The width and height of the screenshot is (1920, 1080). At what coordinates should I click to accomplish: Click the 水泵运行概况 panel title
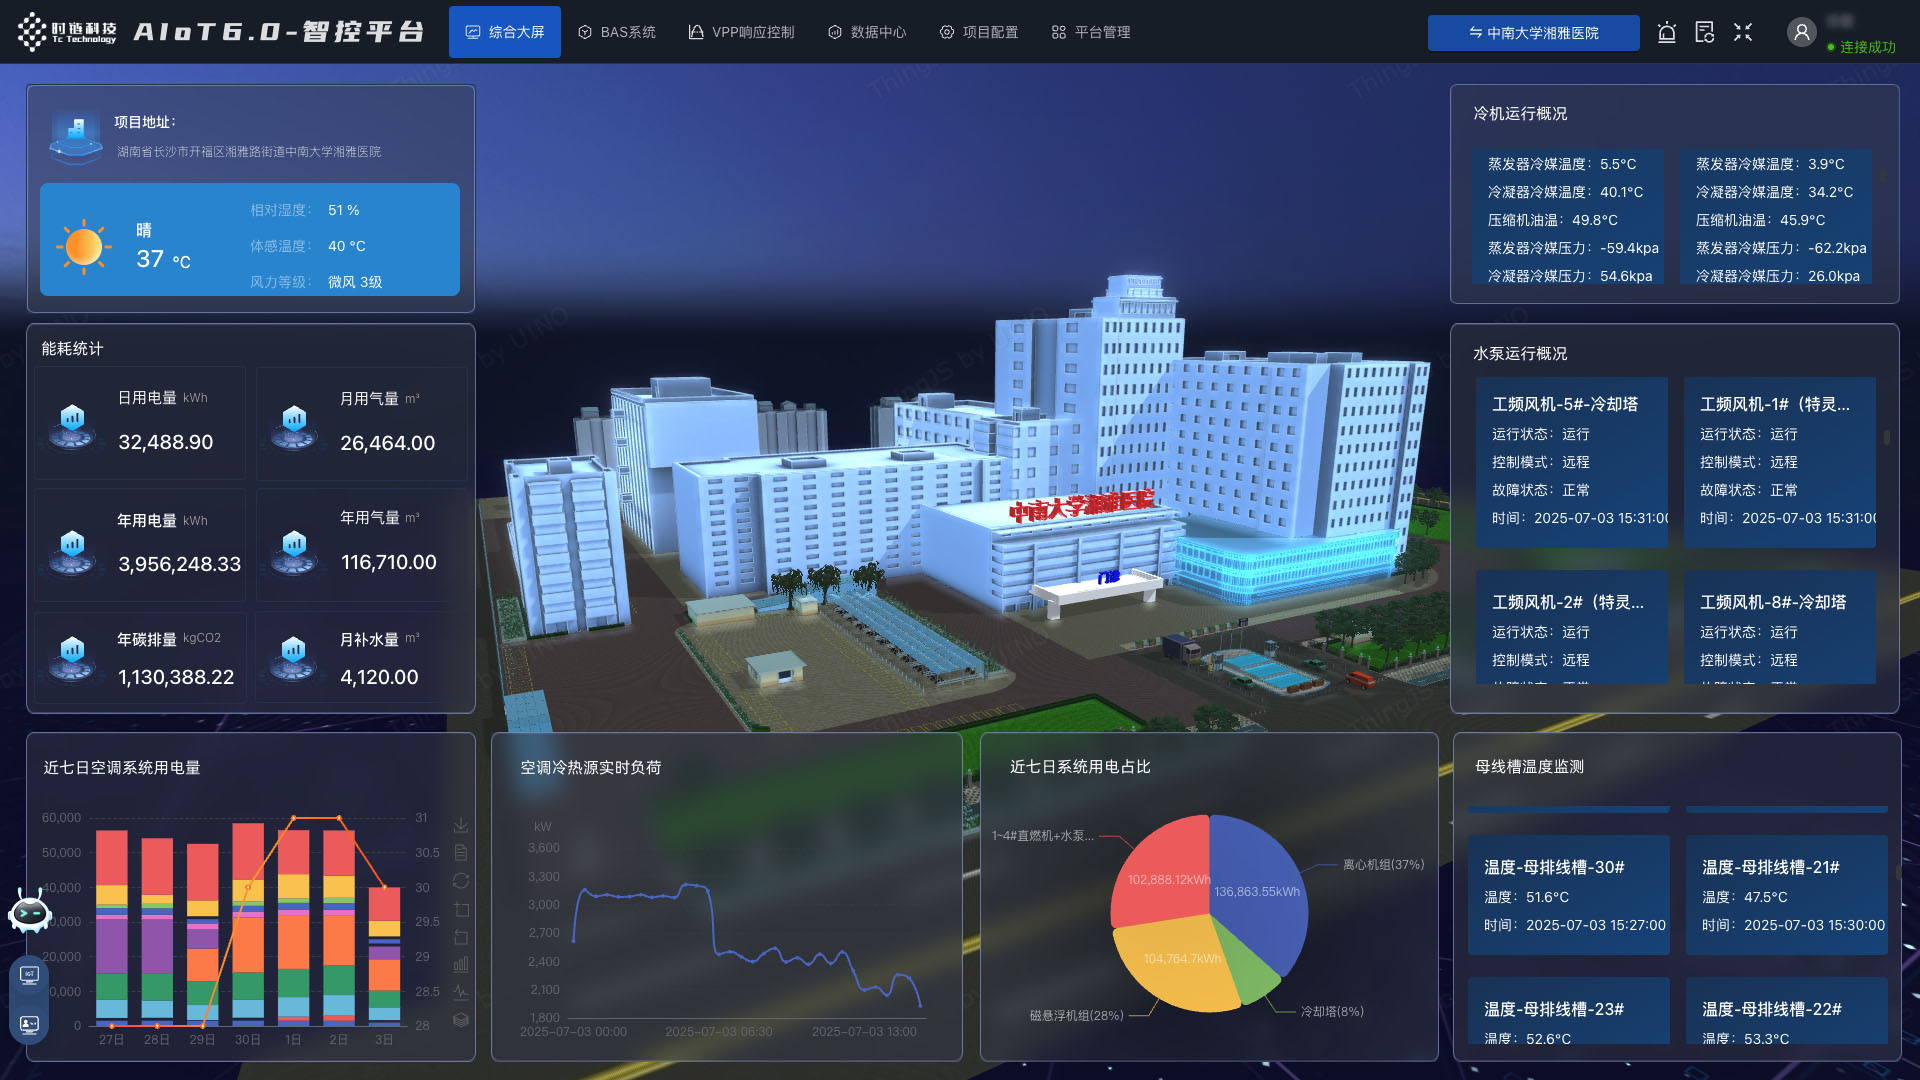tap(1520, 354)
